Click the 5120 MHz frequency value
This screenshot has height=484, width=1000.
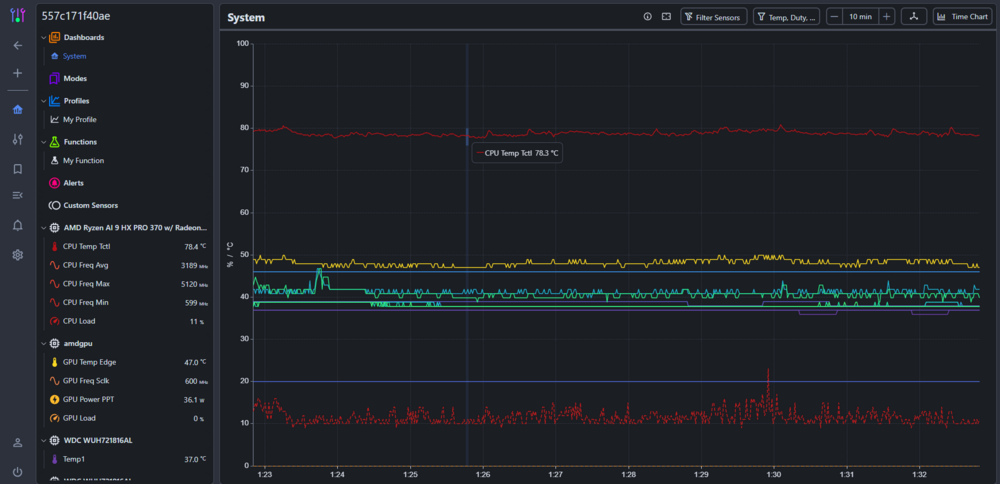point(194,284)
